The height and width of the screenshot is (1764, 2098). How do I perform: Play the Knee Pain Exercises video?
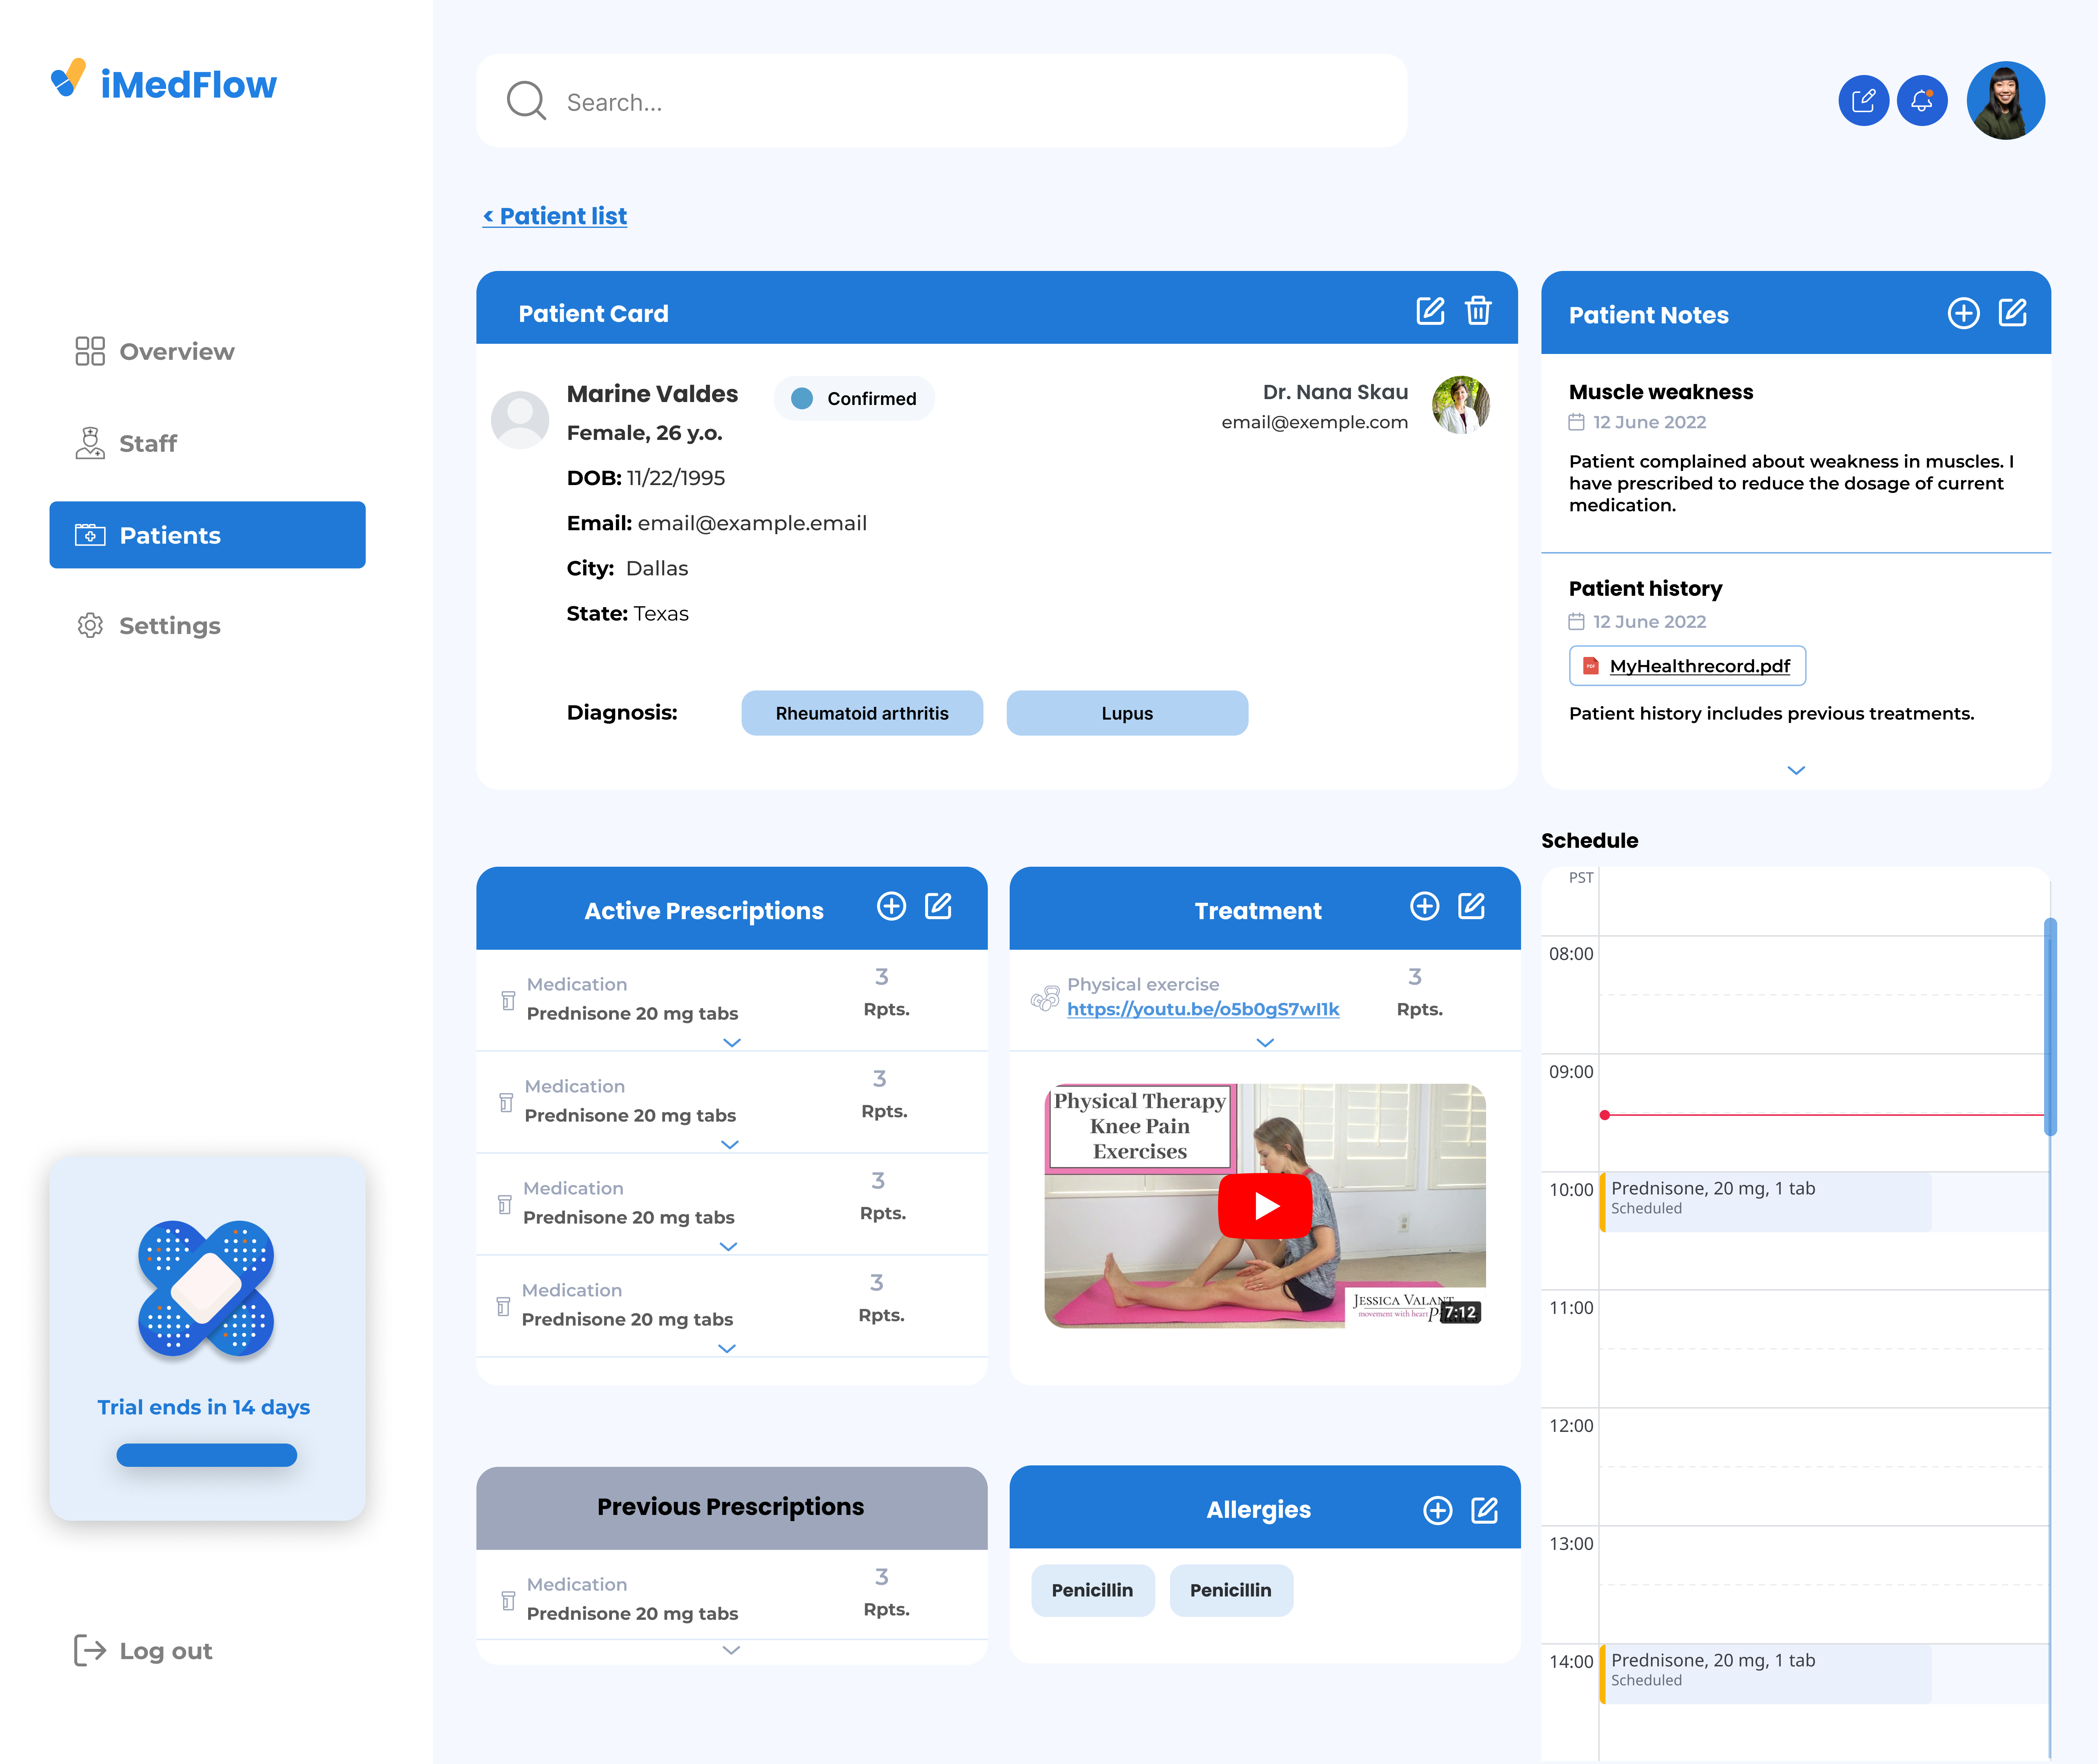click(1265, 1206)
